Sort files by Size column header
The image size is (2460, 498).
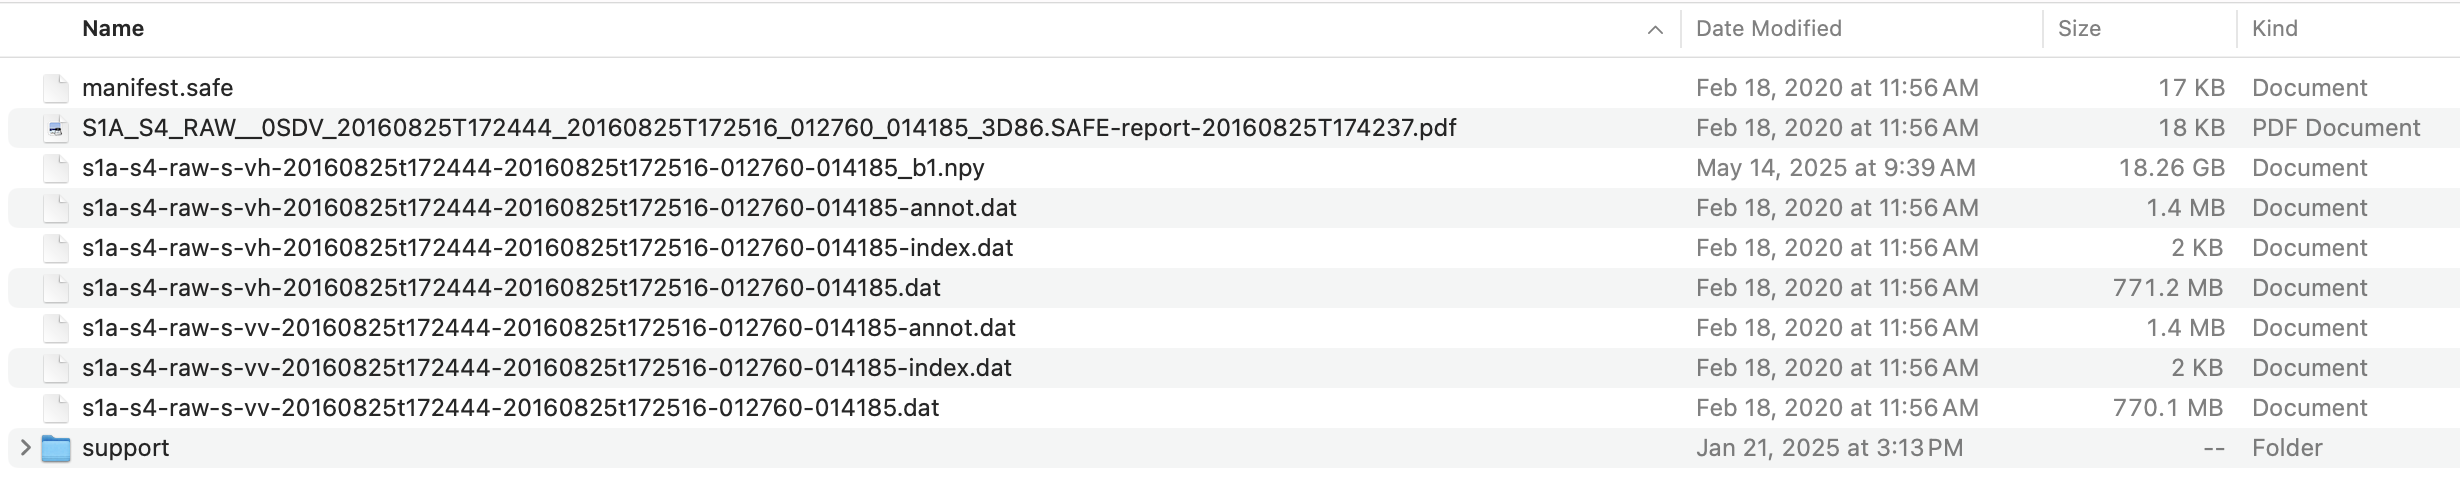(2079, 29)
